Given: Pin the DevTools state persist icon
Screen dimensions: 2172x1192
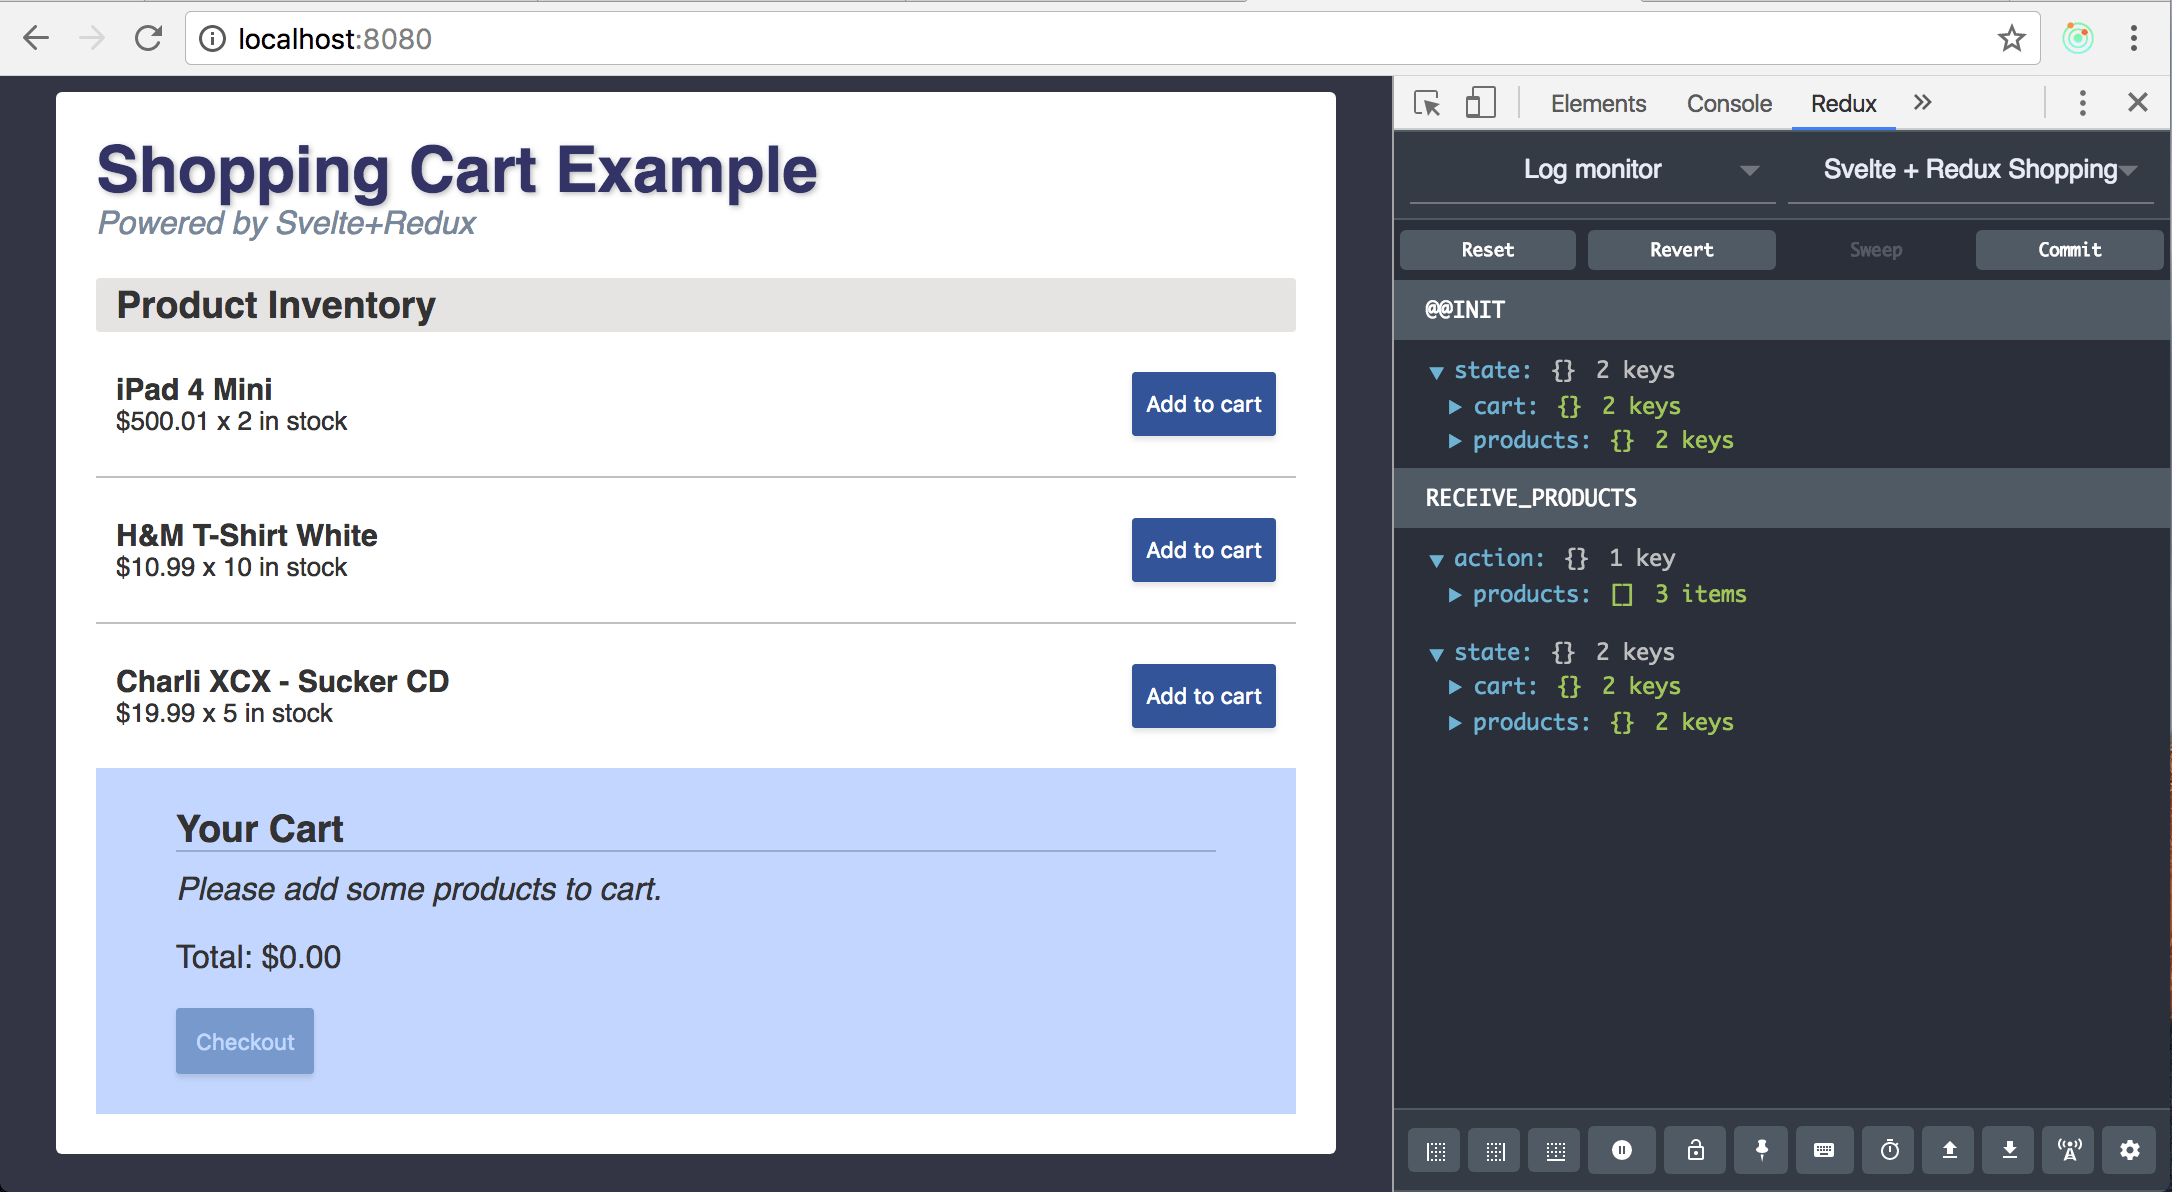Looking at the screenshot, I should click(x=1761, y=1150).
